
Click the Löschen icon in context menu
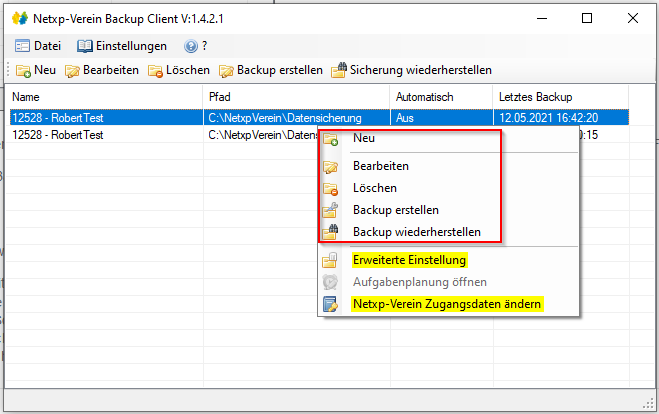(330, 189)
